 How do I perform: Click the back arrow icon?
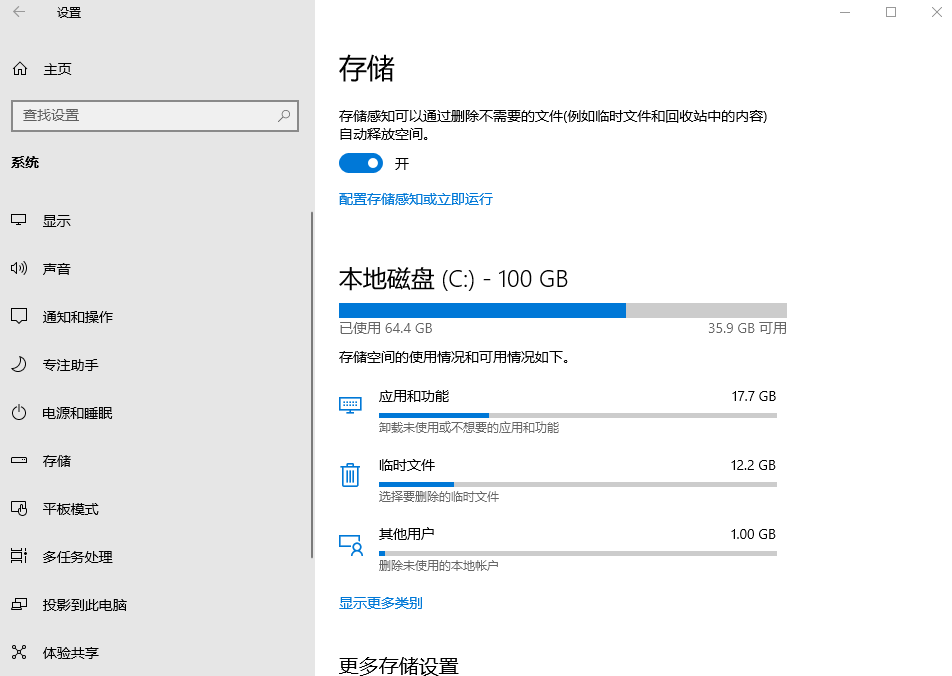tap(19, 12)
